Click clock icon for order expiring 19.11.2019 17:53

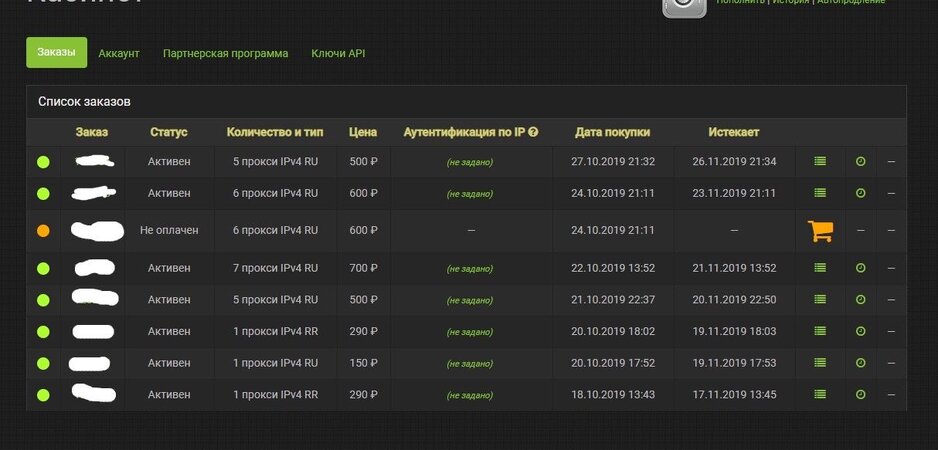tap(860, 363)
